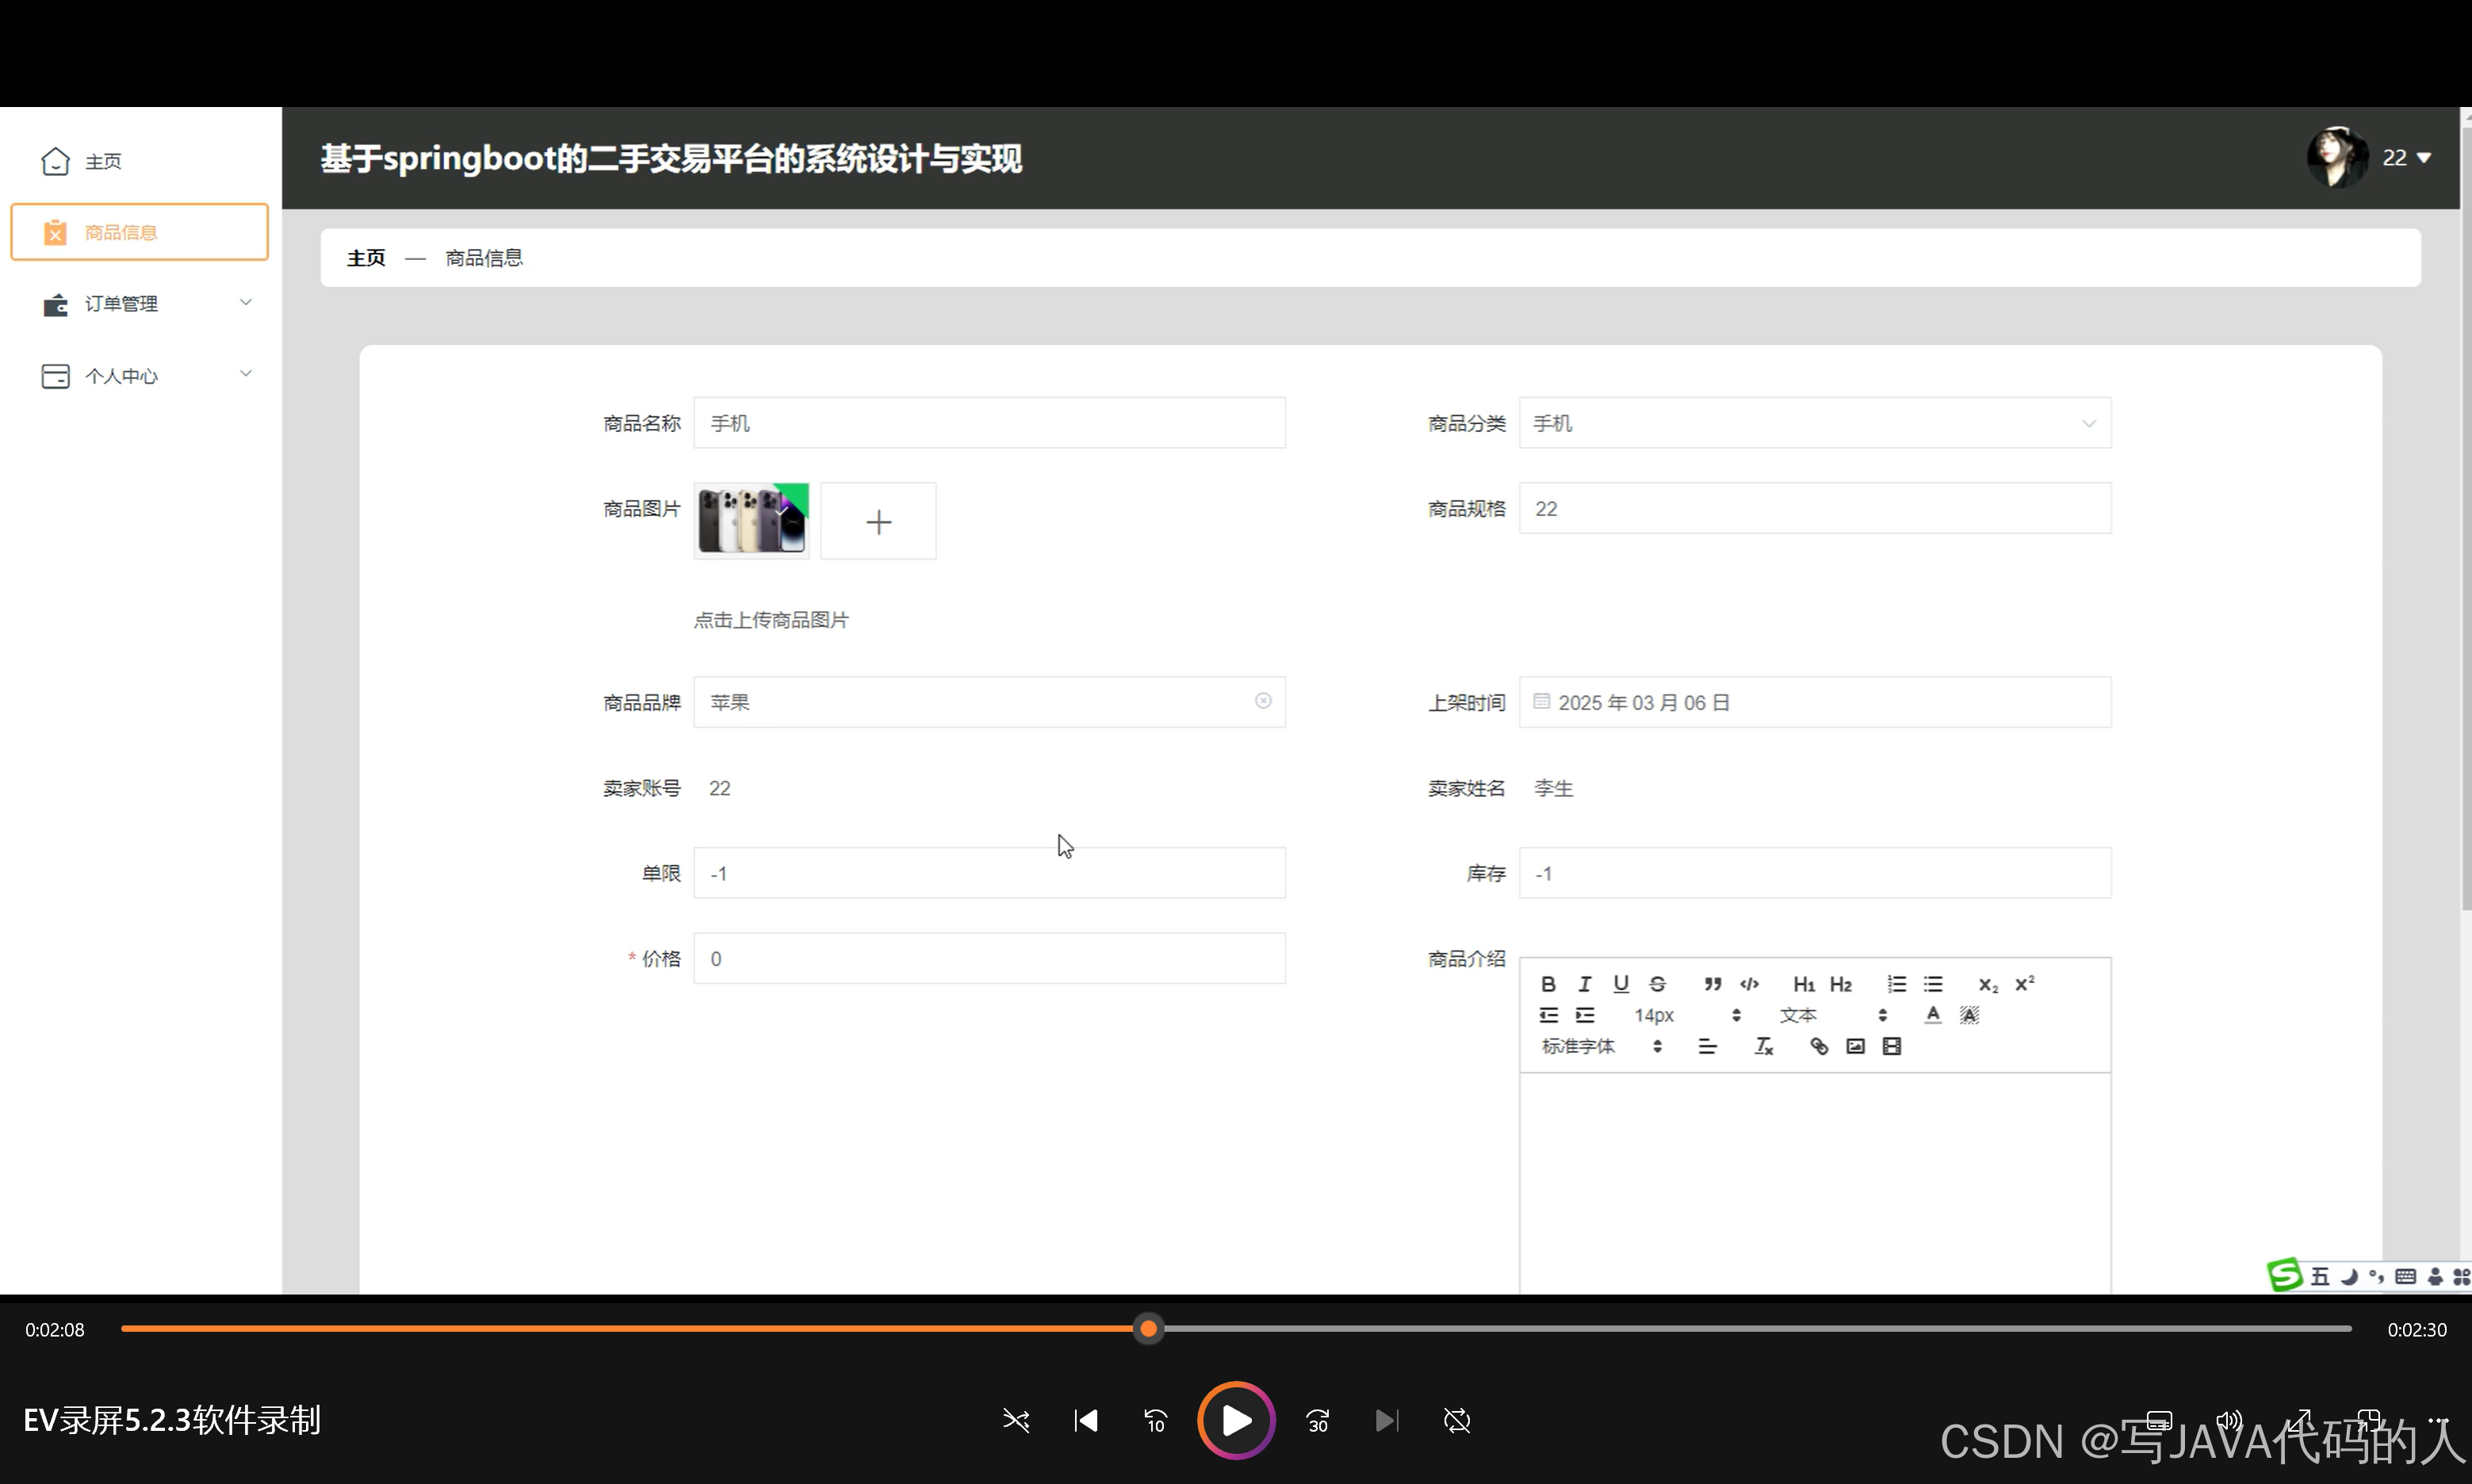Select 商品信息 in the sidebar
Viewport: 2472px width, 1484px height.
point(140,232)
